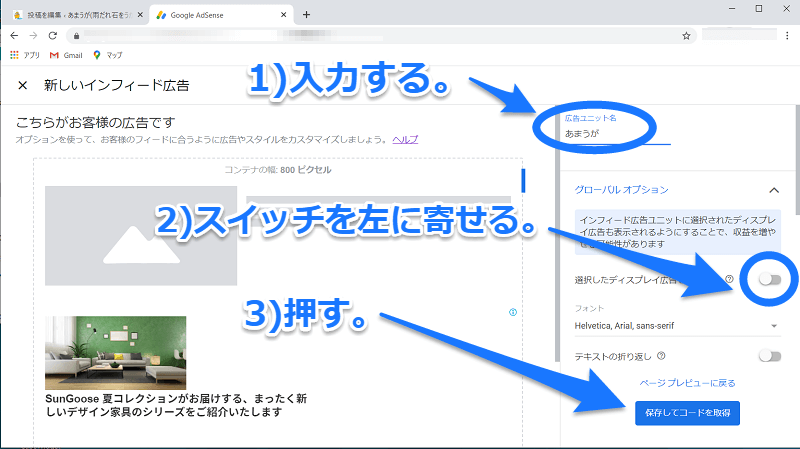Viewport: 800px width, 449px height.
Task: Open the Help (ヘルプ) link
Action: pos(405,139)
